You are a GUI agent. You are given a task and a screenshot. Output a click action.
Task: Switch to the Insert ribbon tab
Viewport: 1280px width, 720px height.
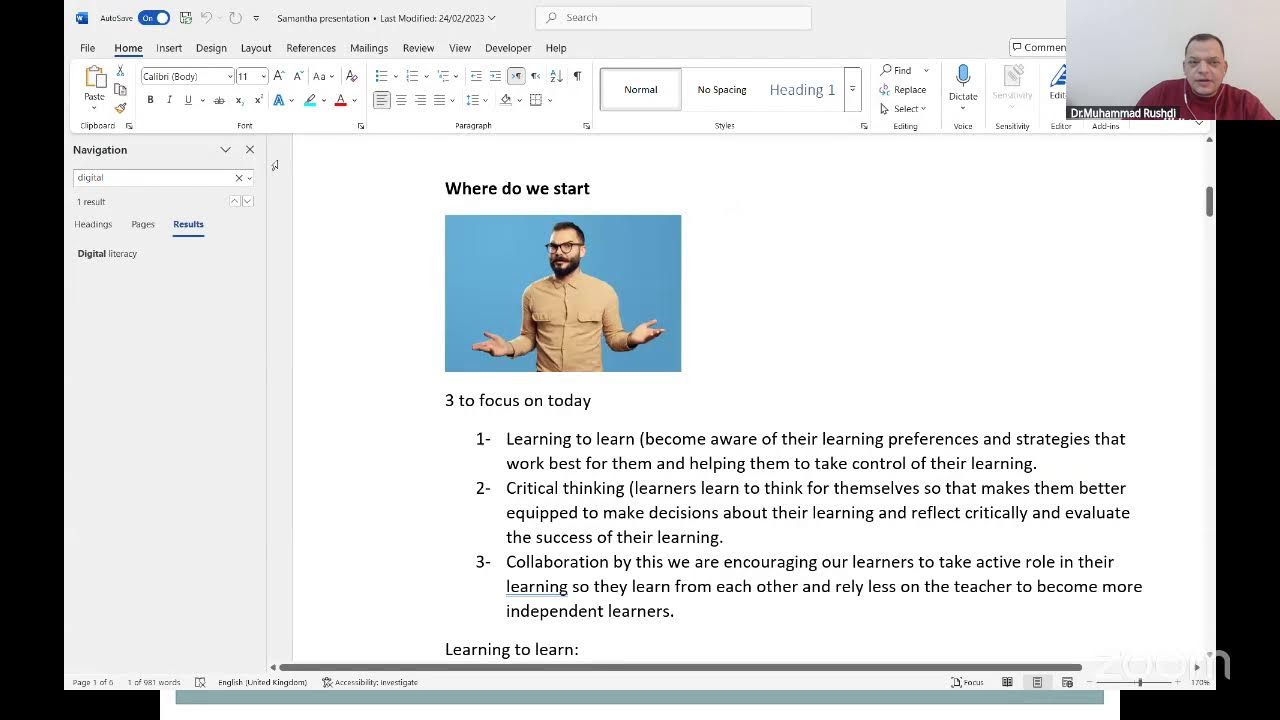click(x=169, y=48)
